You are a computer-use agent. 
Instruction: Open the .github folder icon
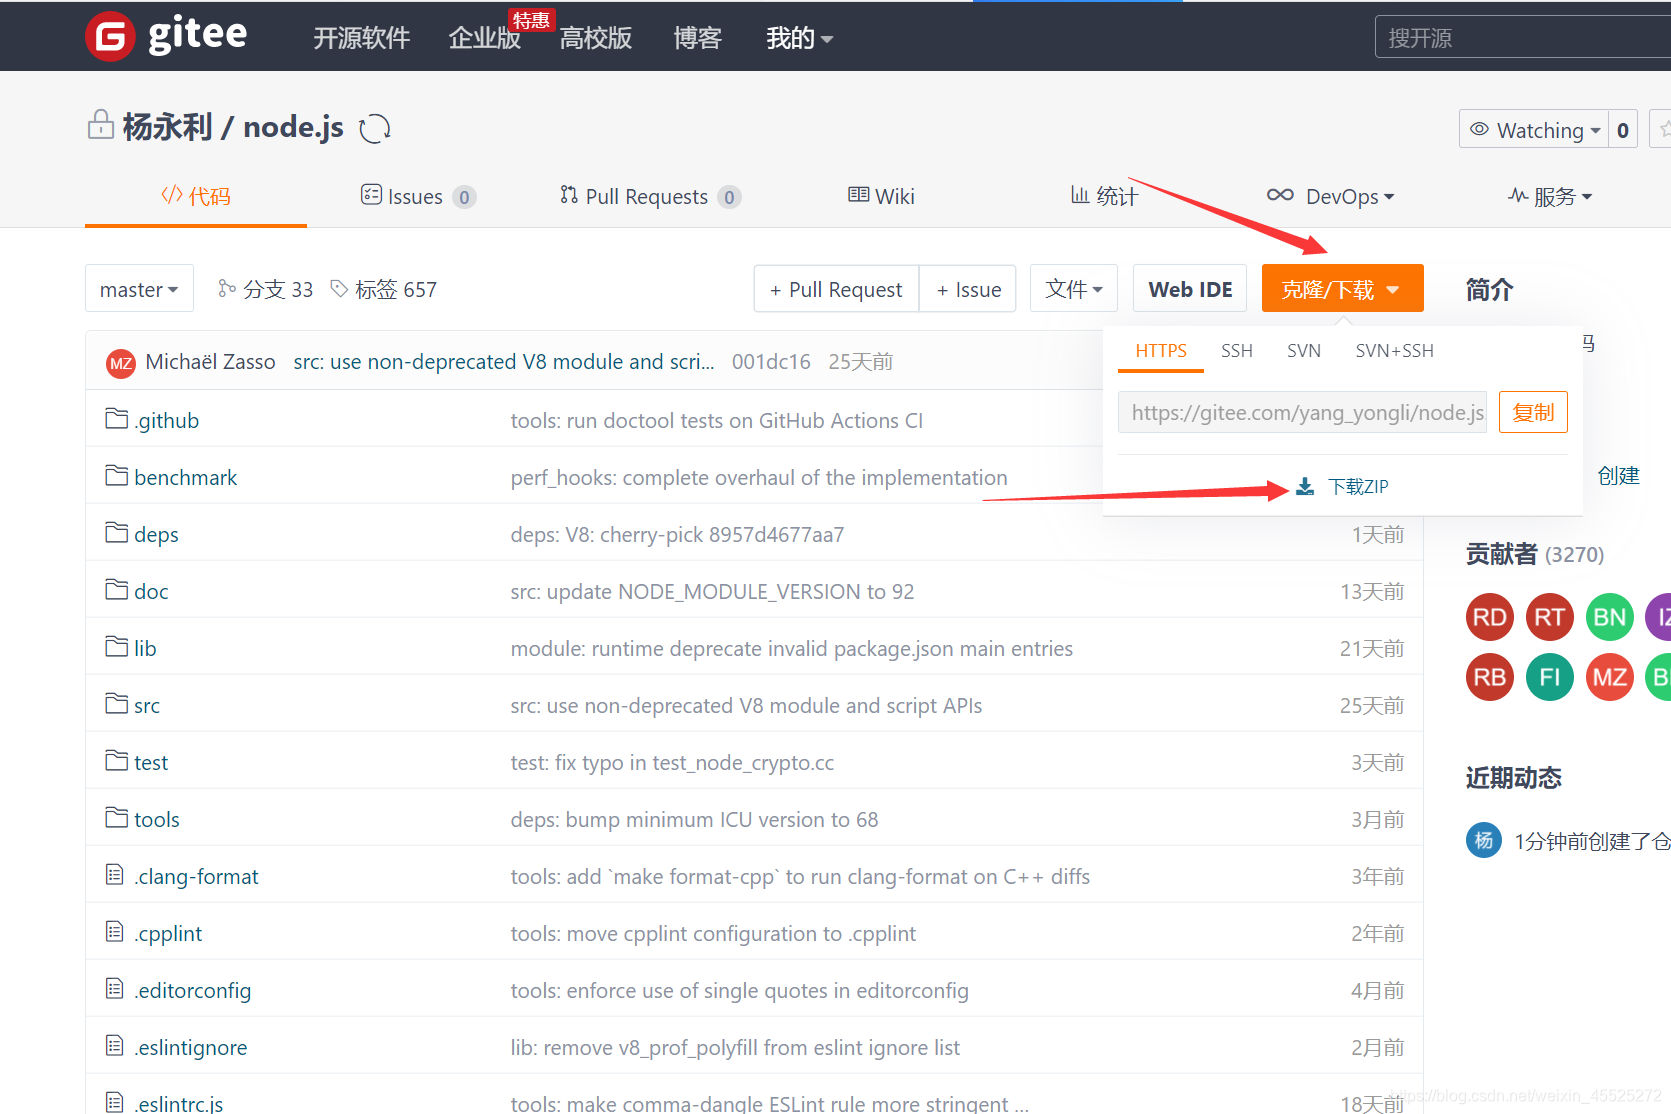tap(117, 418)
